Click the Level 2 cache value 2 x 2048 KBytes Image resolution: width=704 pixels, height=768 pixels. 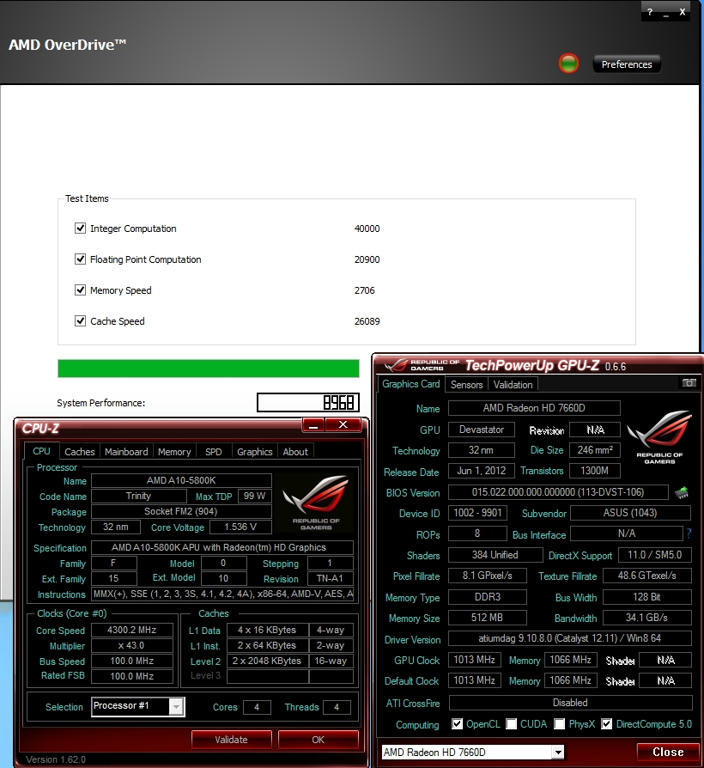267,661
